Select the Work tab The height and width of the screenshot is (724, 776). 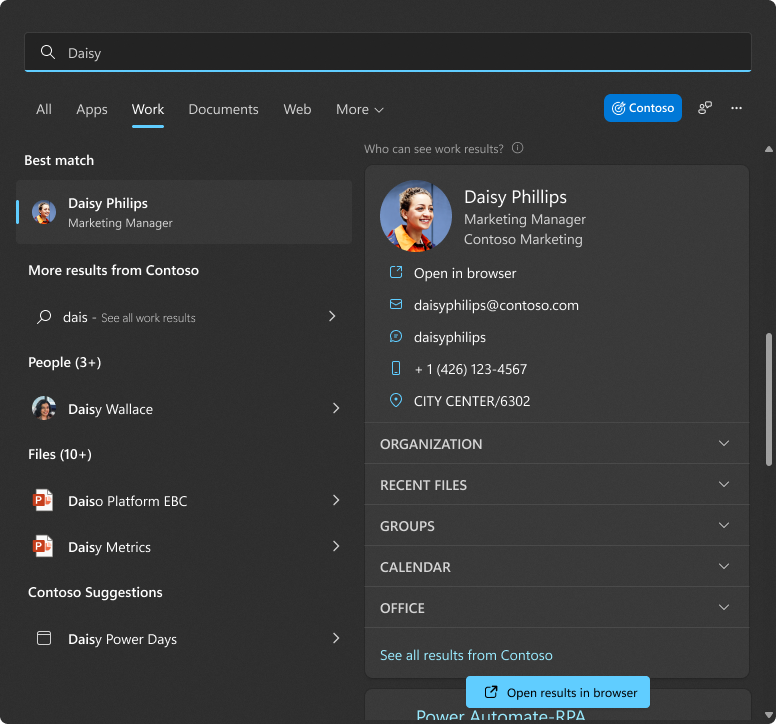(147, 109)
